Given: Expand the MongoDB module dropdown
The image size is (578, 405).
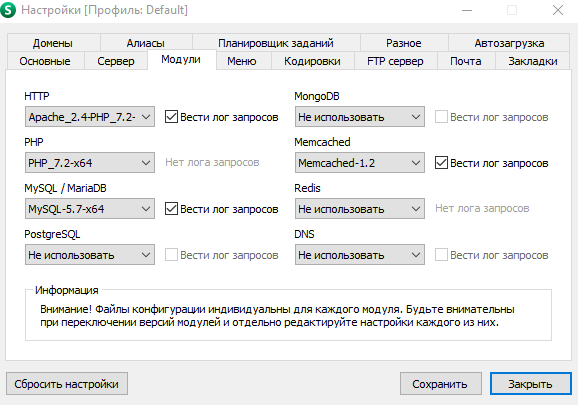Looking at the screenshot, I should point(360,117).
